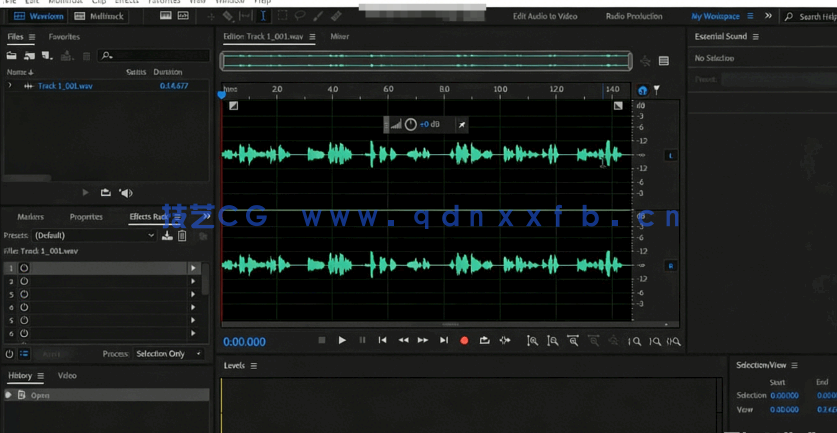Delete preset with the trash icon
Viewport: 837px width, 433px height.
point(182,236)
